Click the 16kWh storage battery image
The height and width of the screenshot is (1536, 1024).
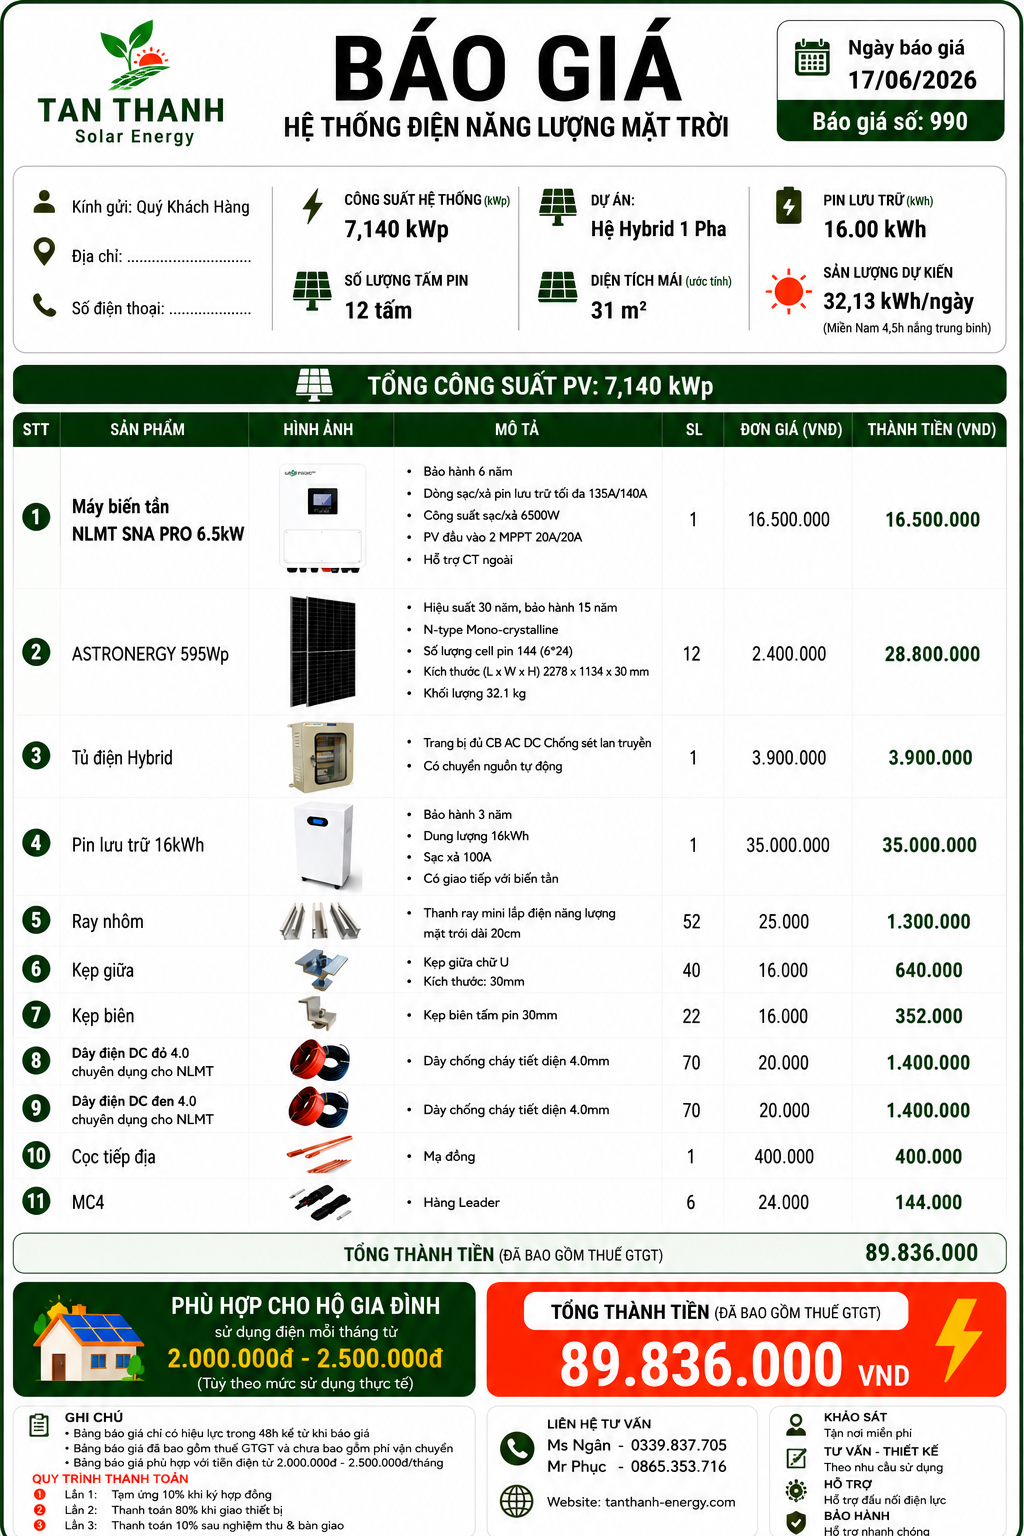326,845
